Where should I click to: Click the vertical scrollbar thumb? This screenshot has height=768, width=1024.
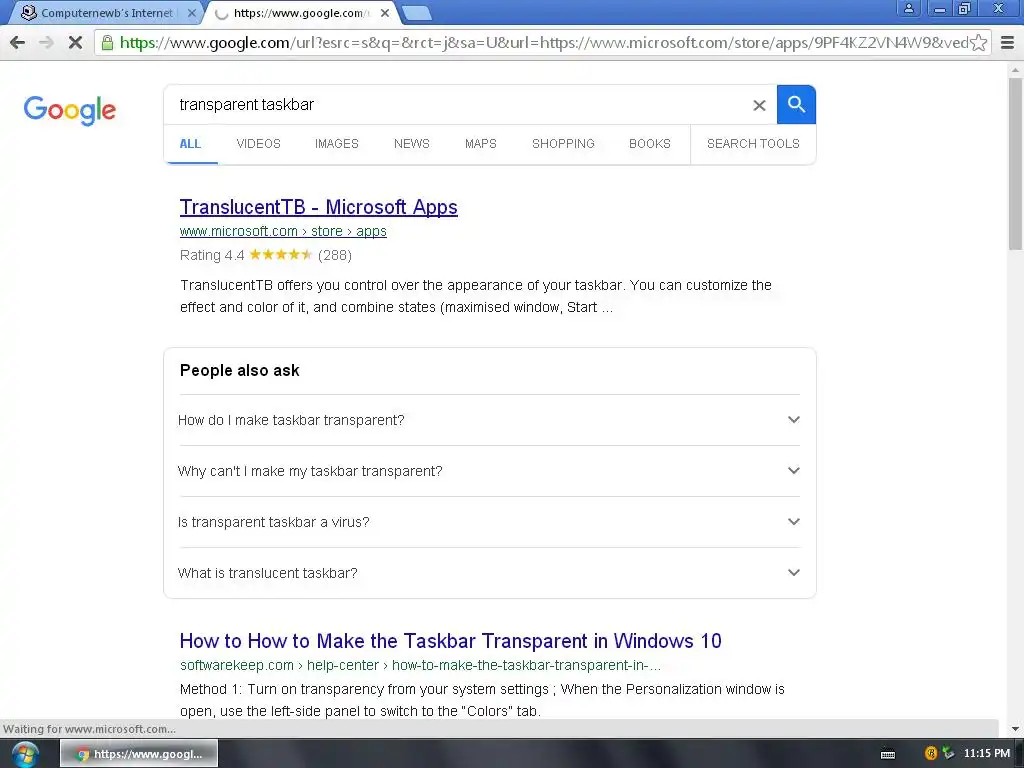pyautogui.click(x=1016, y=163)
